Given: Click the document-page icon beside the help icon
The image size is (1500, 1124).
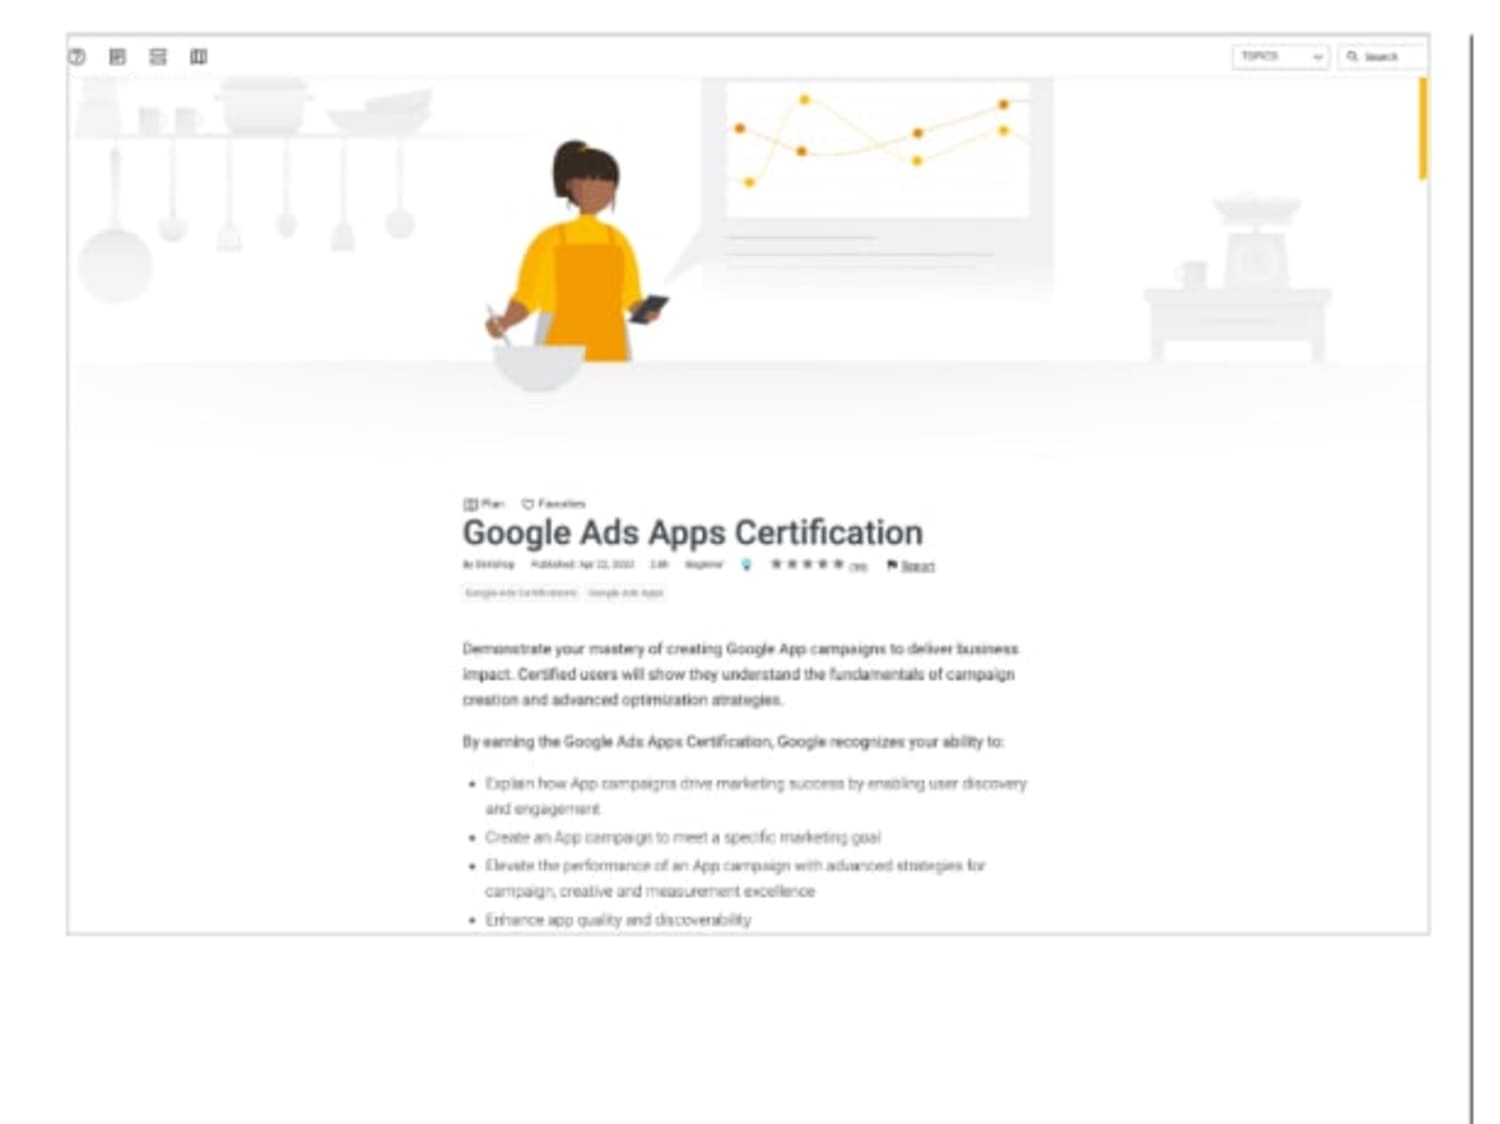Looking at the screenshot, I should tap(117, 57).
